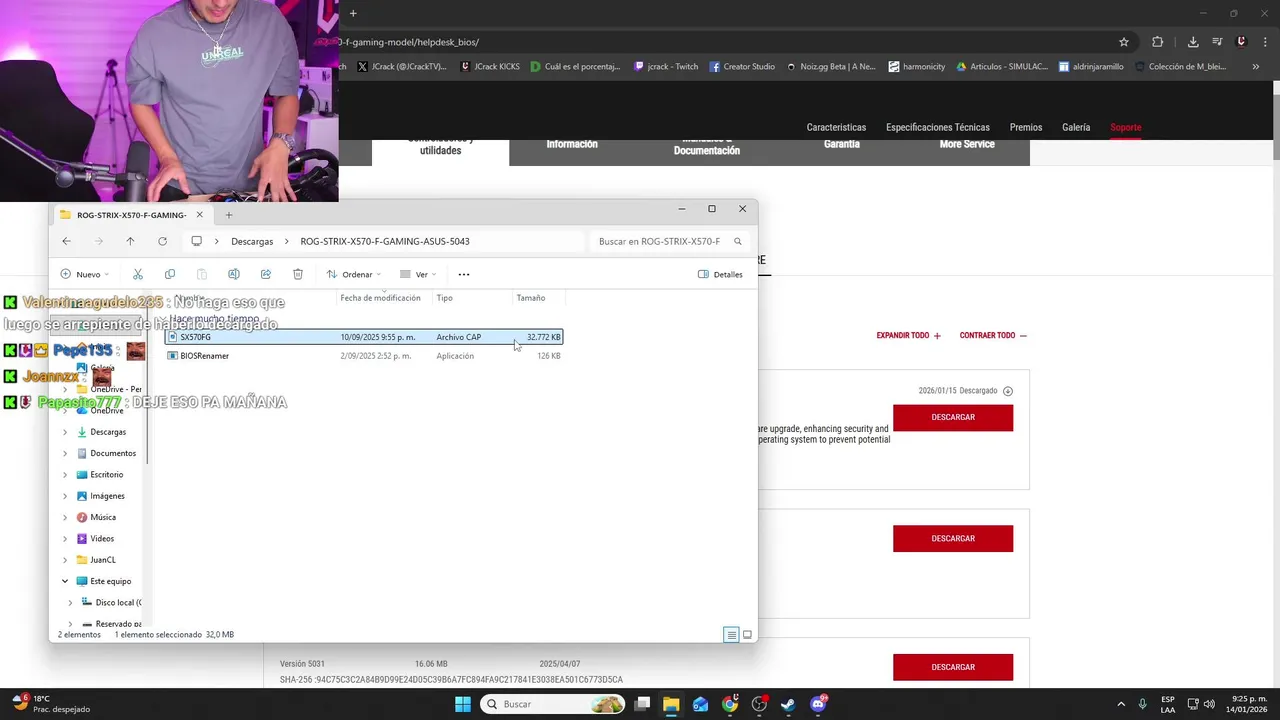Switch to large thumbnails view icon in status bar
The width and height of the screenshot is (1280, 720).
(x=747, y=635)
